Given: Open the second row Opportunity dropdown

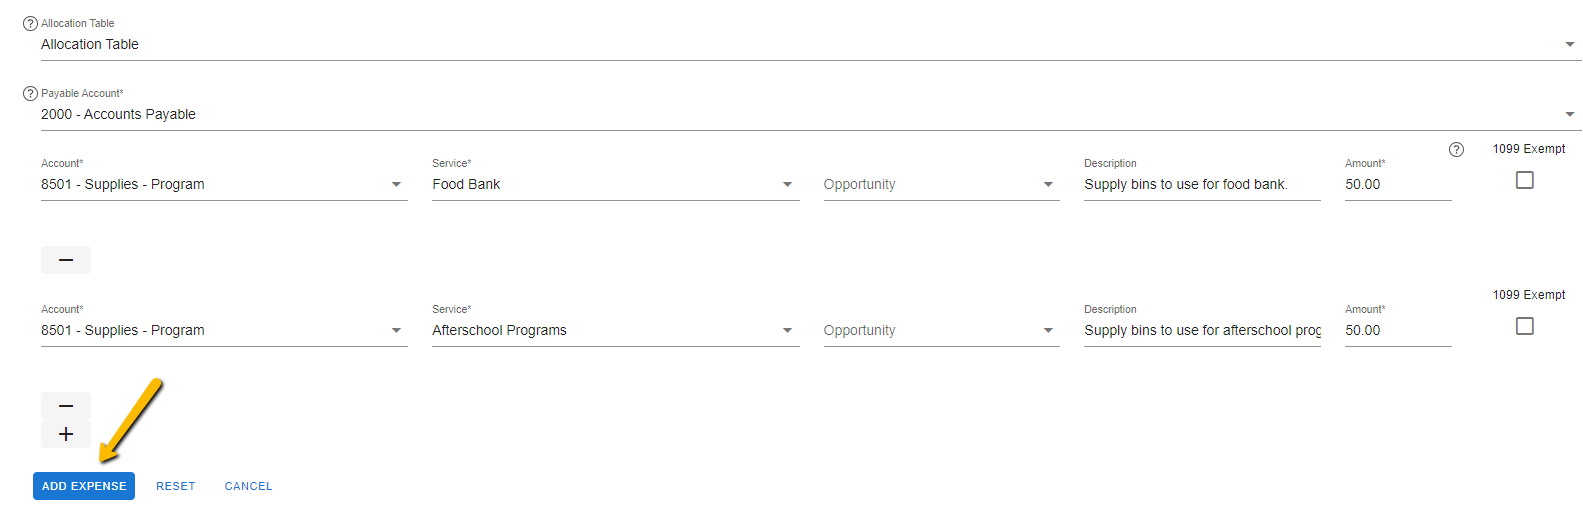Looking at the screenshot, I should coord(942,330).
